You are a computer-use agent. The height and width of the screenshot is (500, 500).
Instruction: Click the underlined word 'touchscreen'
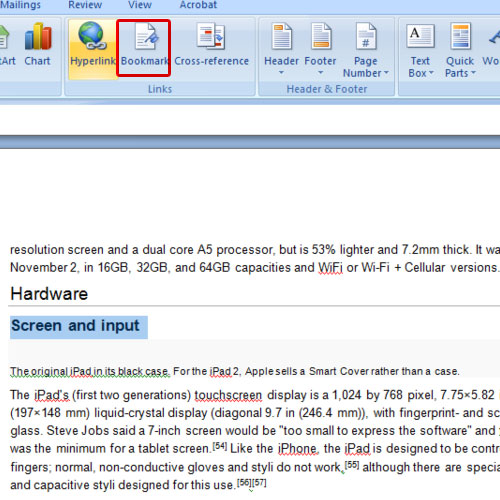(x=228, y=395)
